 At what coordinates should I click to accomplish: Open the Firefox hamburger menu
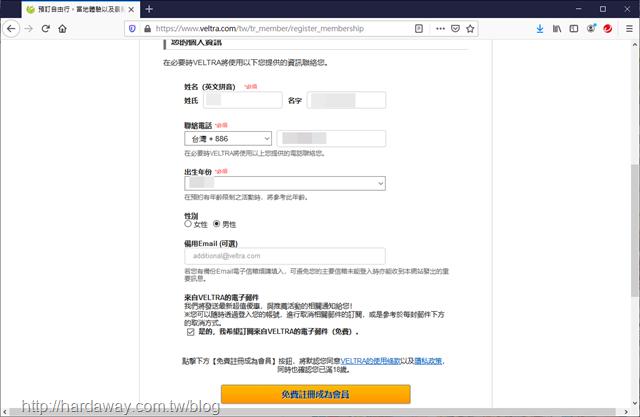tap(629, 29)
